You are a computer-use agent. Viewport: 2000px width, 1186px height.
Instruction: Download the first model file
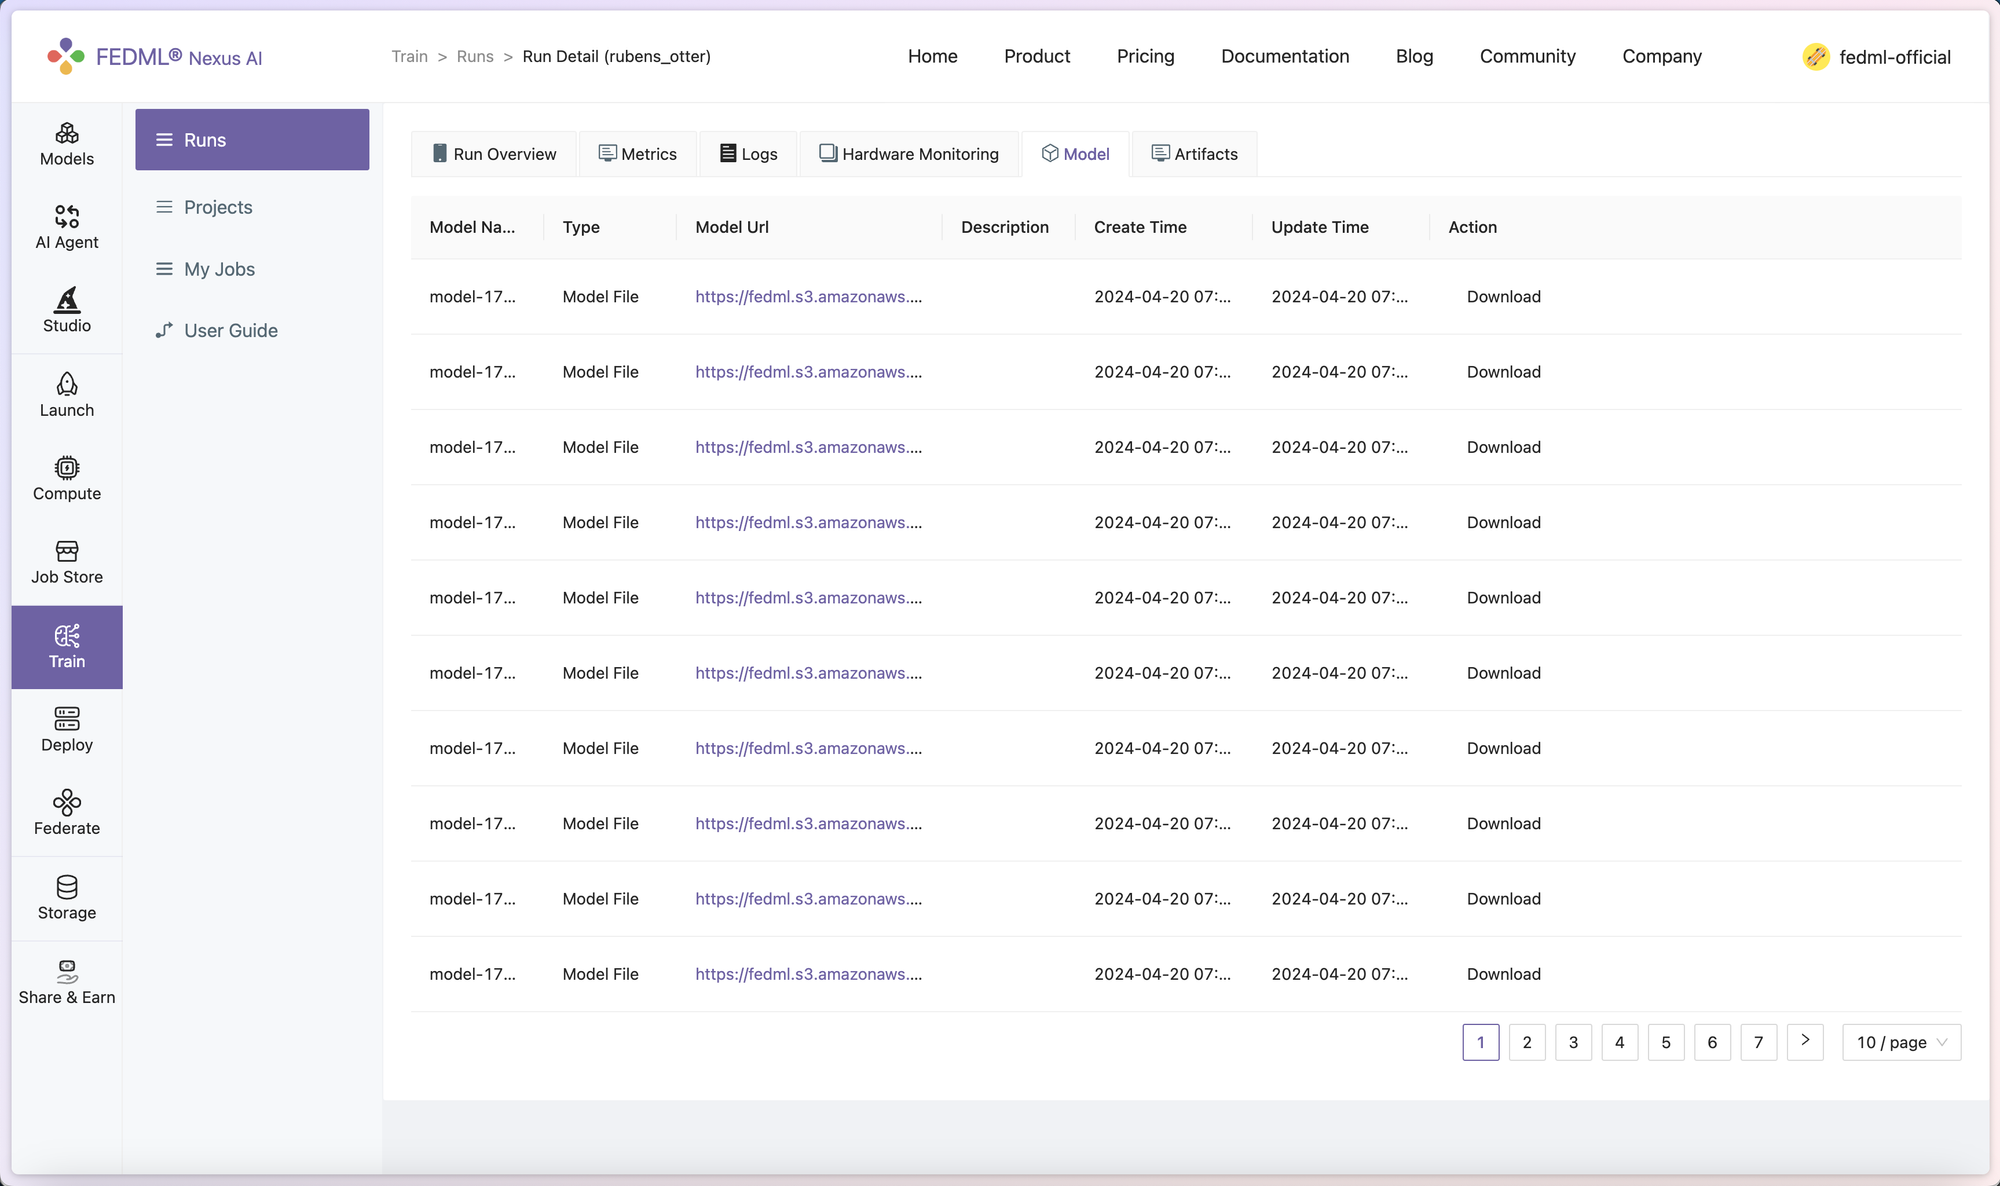[1503, 297]
